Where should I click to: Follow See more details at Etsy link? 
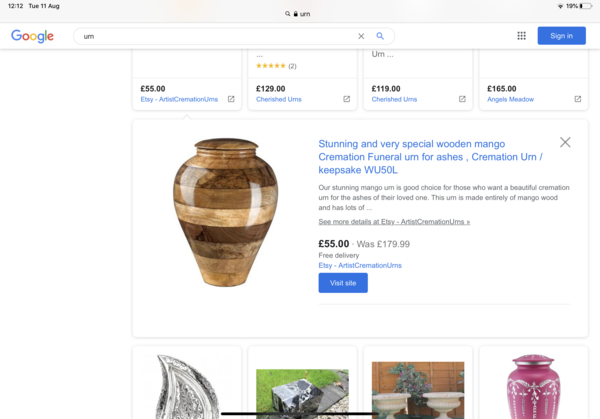point(394,222)
